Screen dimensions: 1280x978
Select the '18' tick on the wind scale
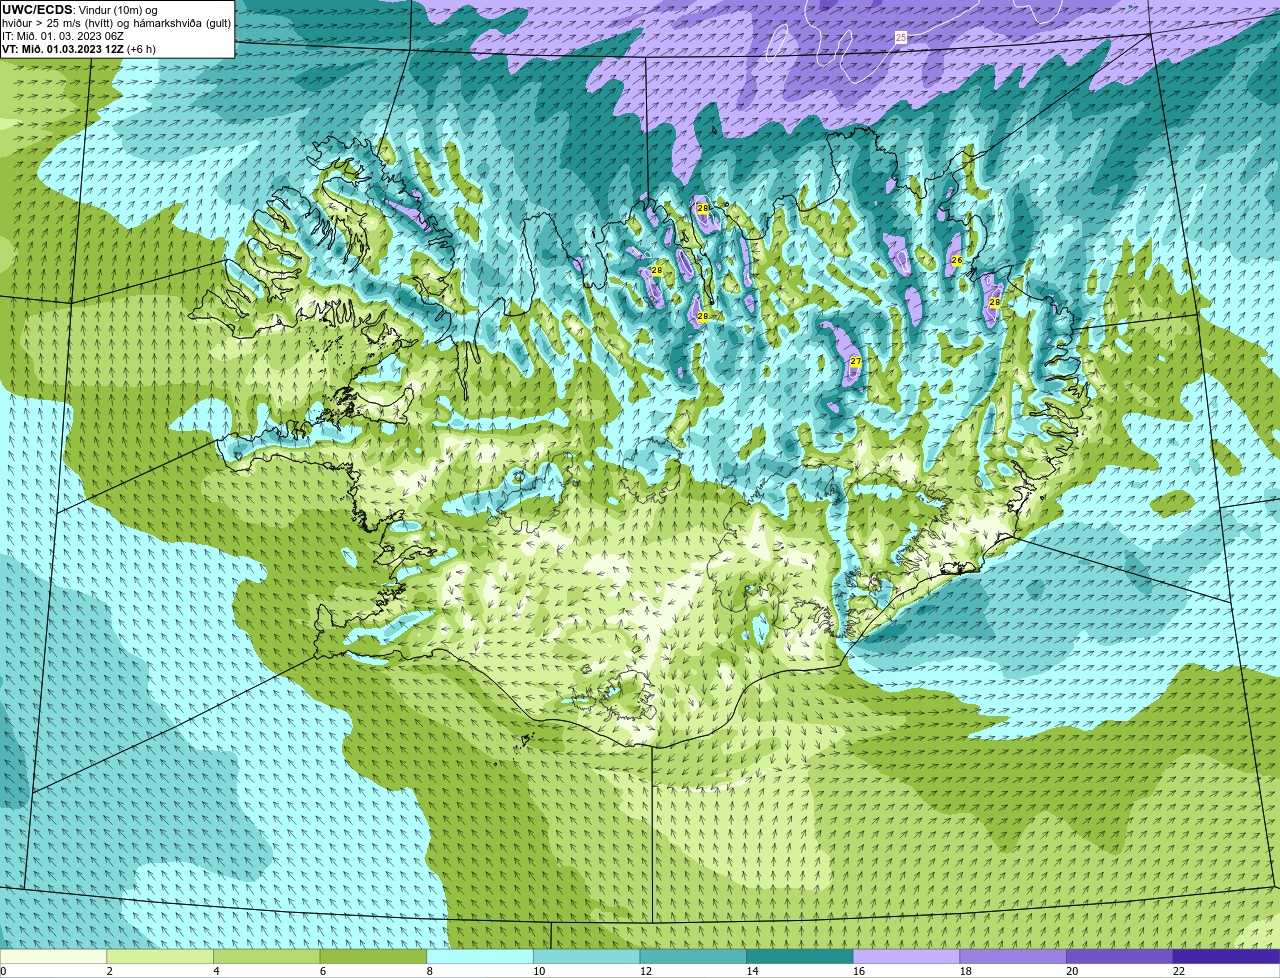point(966,971)
